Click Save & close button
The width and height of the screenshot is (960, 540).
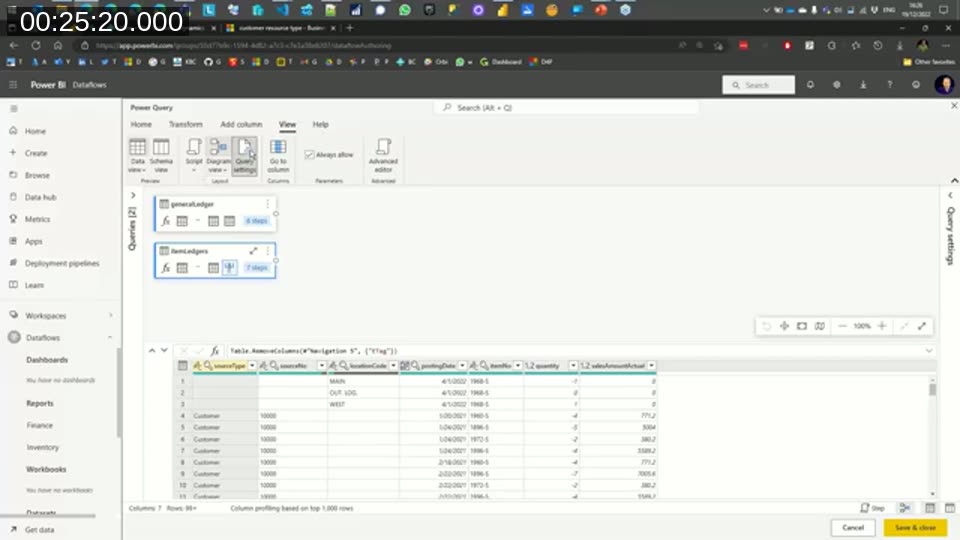coord(915,528)
